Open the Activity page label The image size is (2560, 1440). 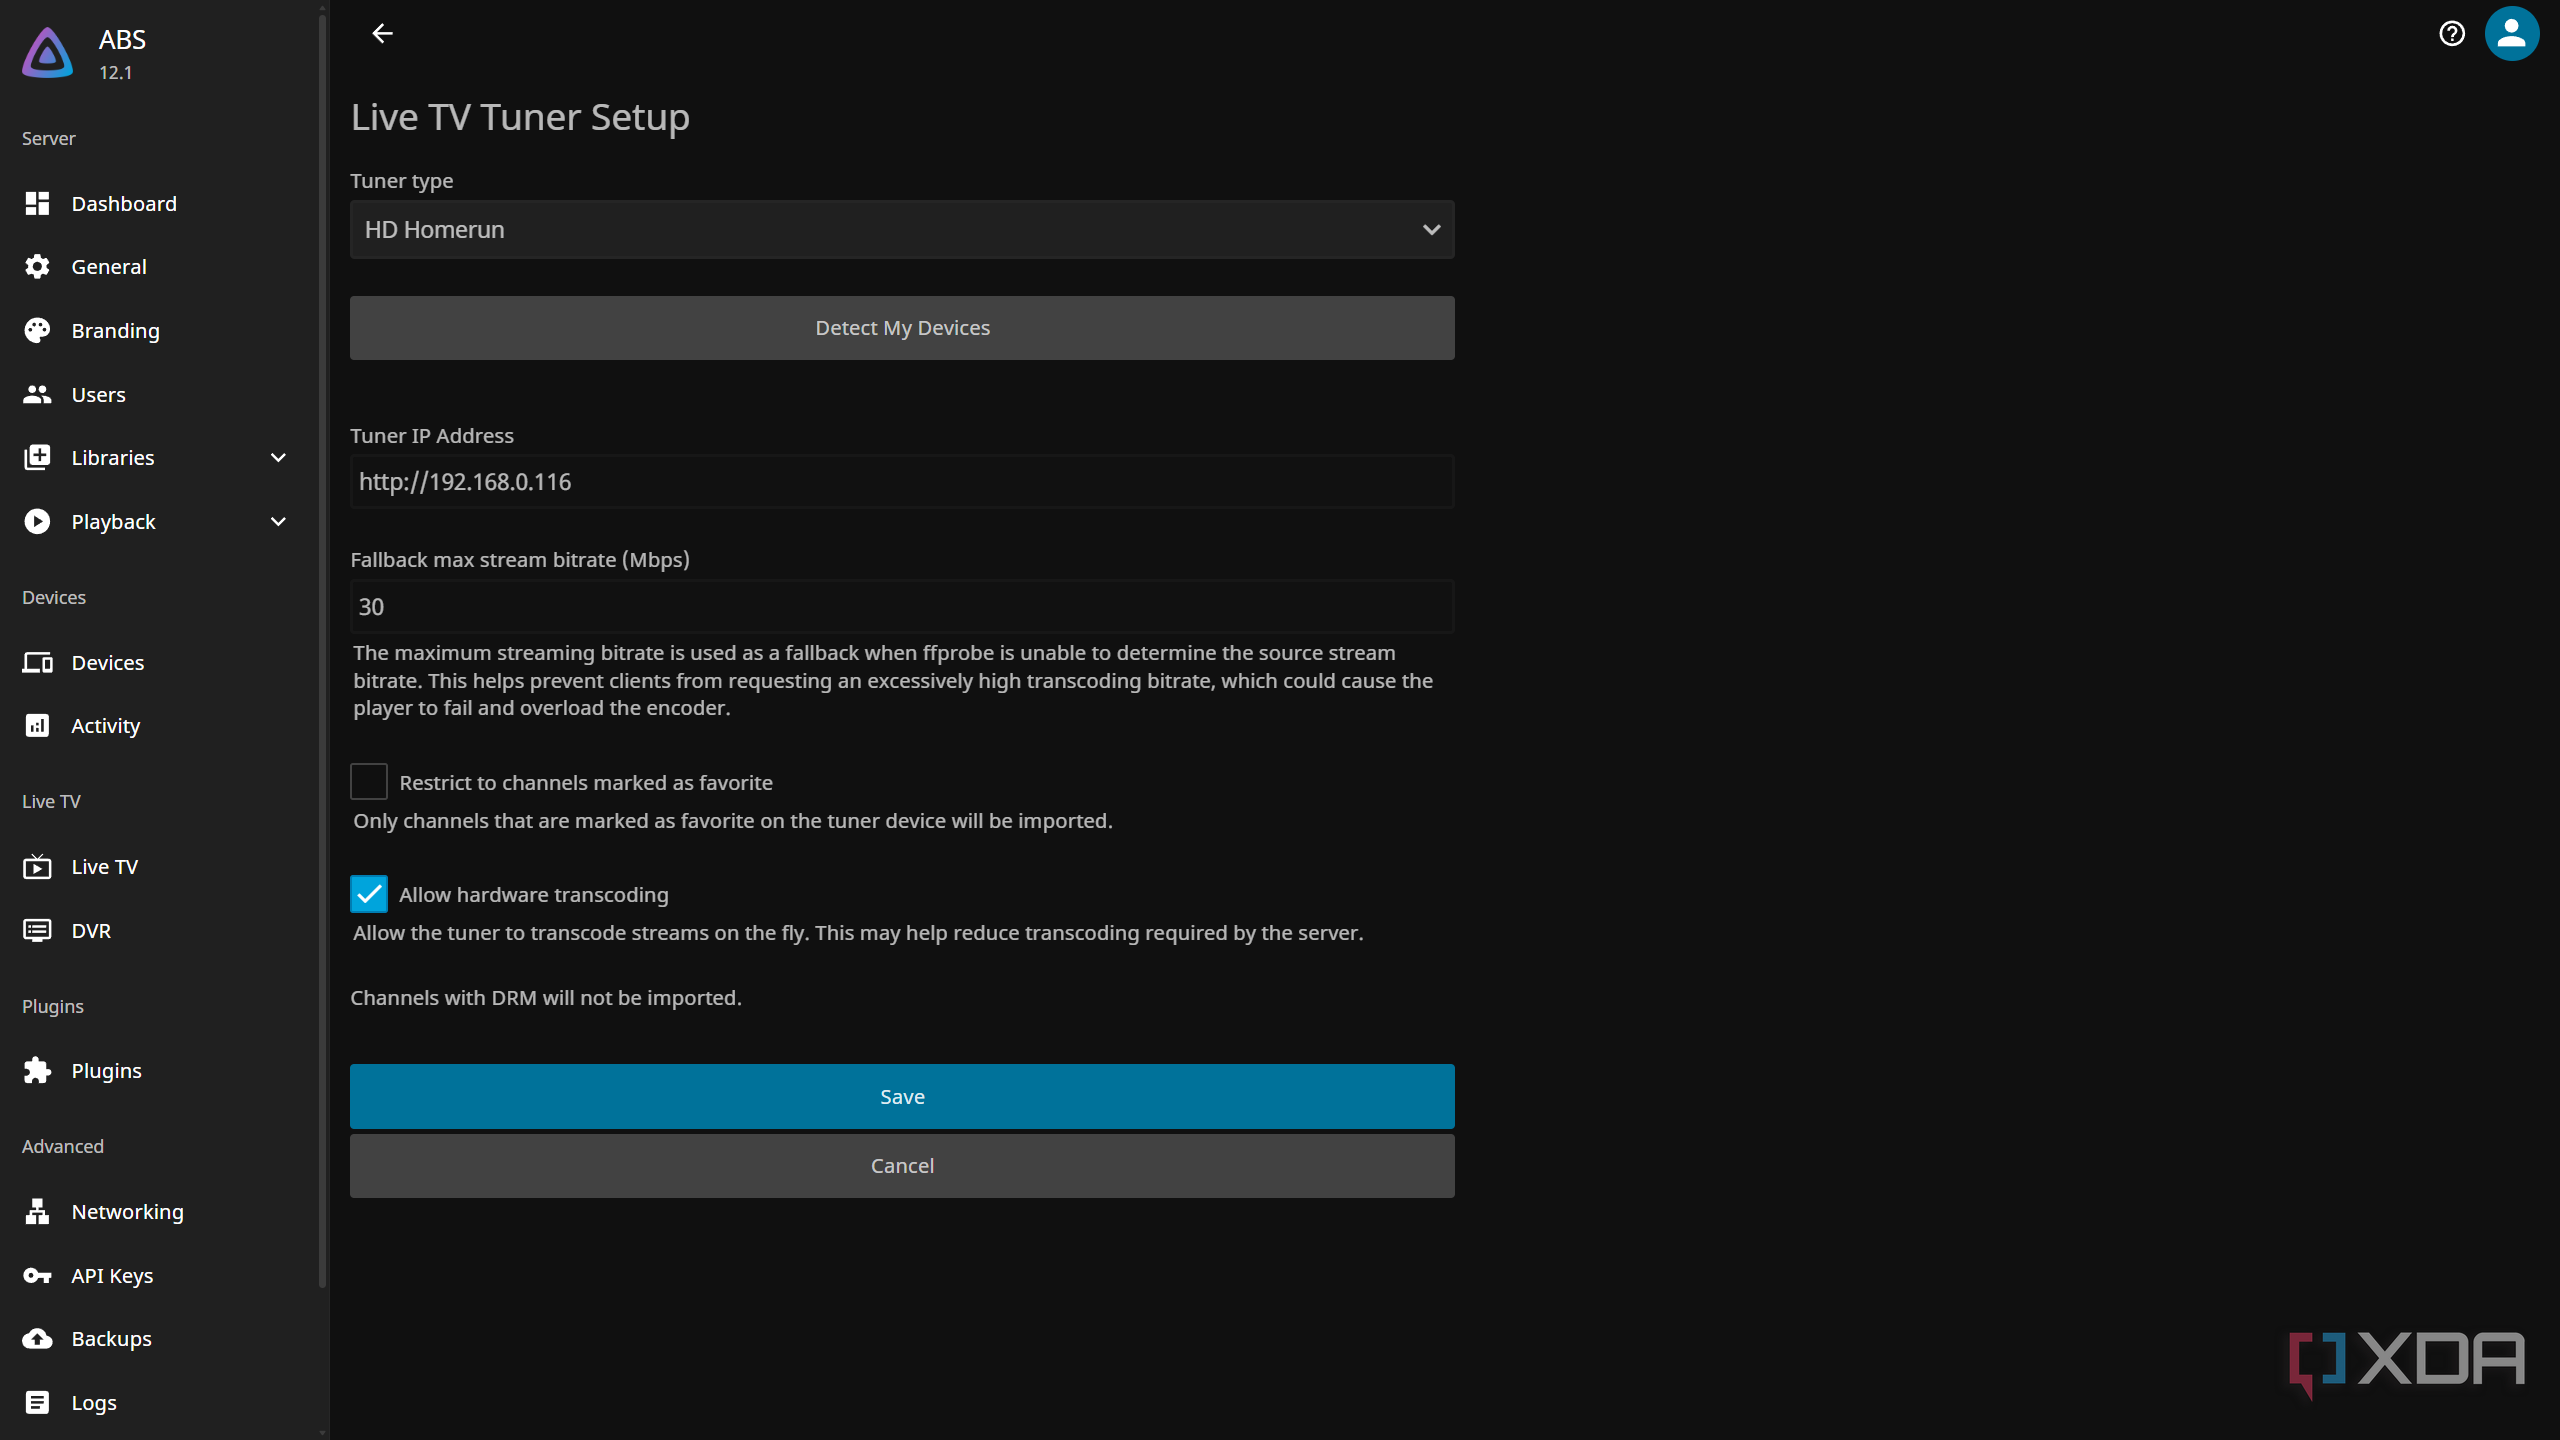(106, 727)
